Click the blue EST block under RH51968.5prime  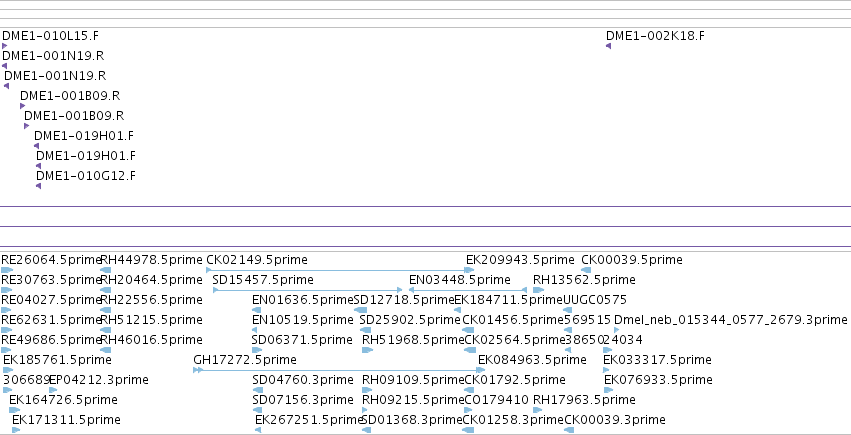(x=367, y=350)
